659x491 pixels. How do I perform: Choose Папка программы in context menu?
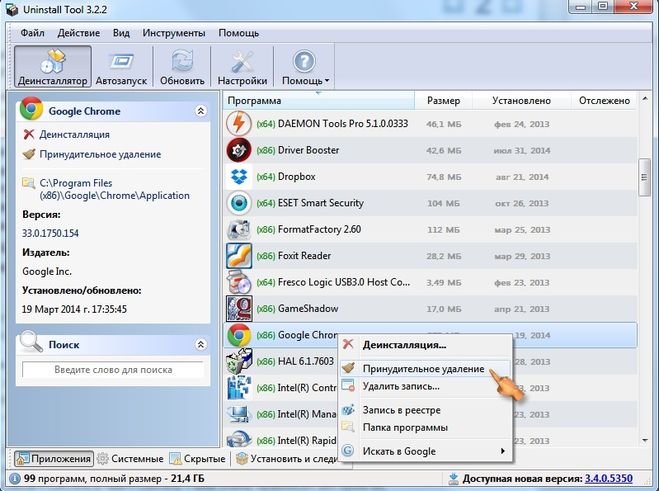tap(425, 428)
